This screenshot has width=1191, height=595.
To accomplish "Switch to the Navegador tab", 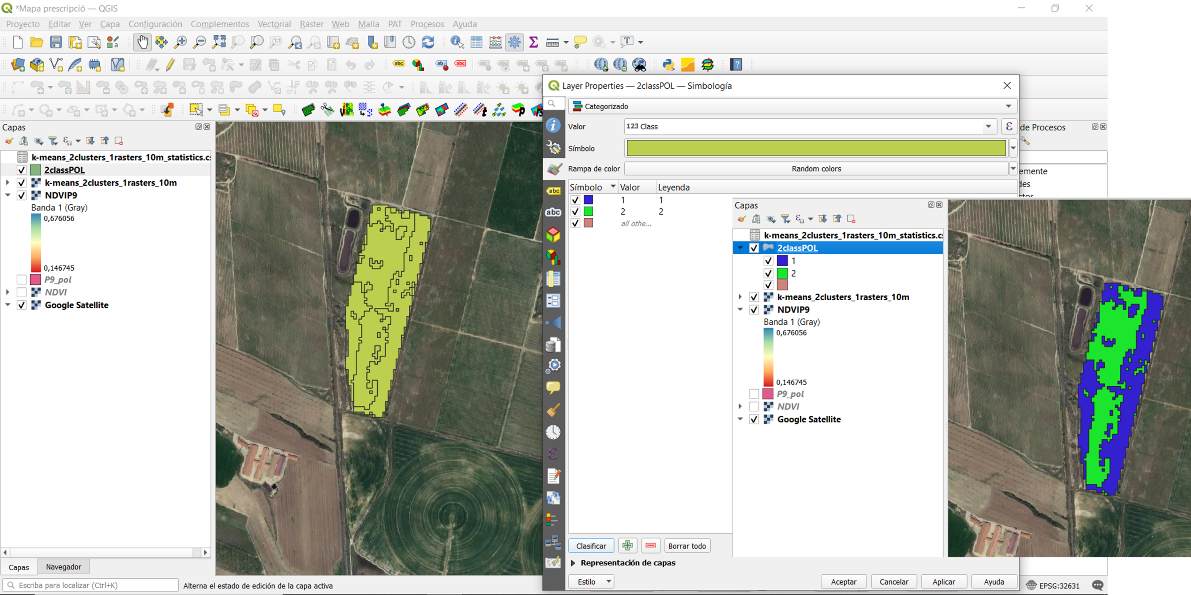I will point(64,567).
